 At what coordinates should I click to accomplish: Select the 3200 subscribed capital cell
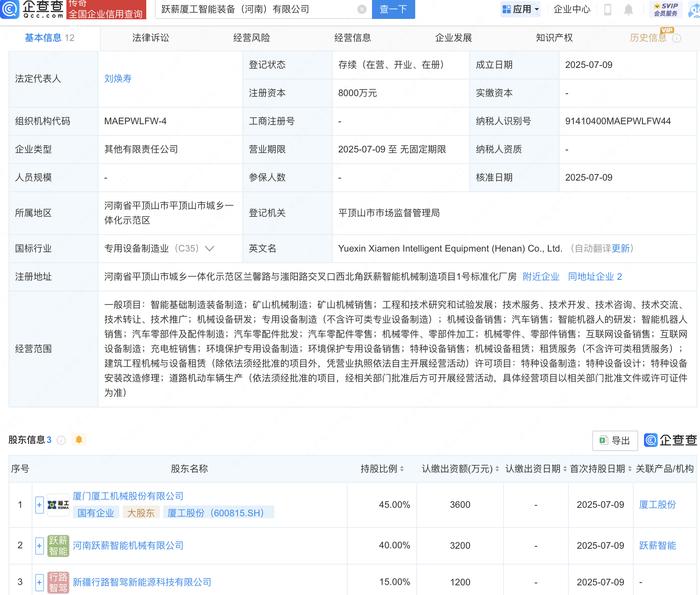(460, 545)
